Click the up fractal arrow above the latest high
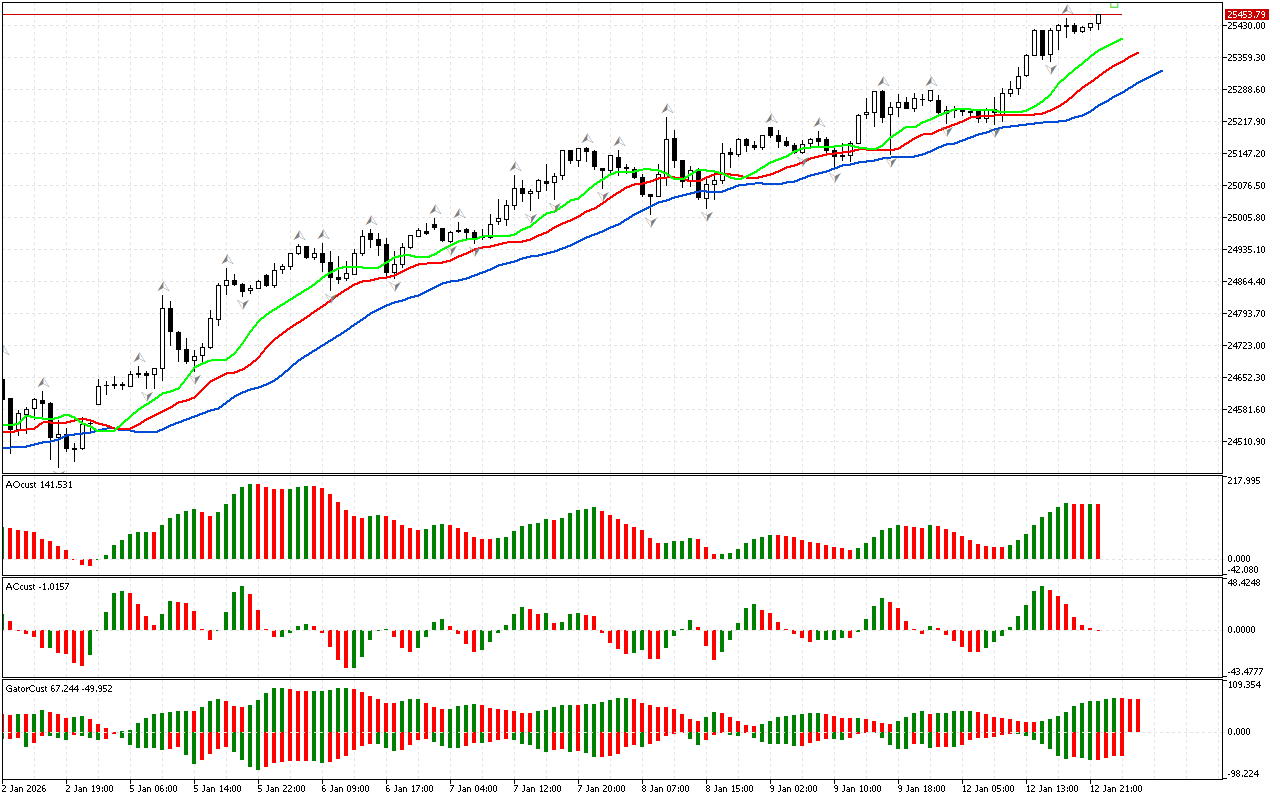The height and width of the screenshot is (800, 1280). [1067, 9]
